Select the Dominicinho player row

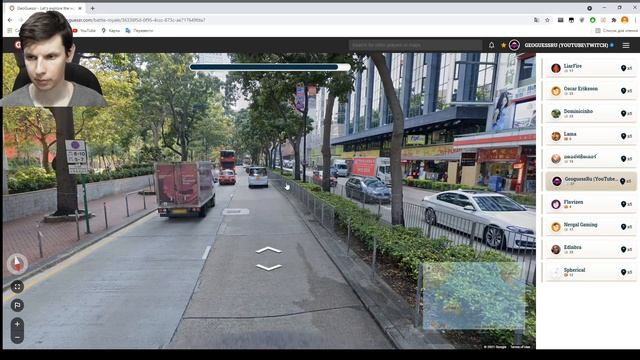(590, 113)
